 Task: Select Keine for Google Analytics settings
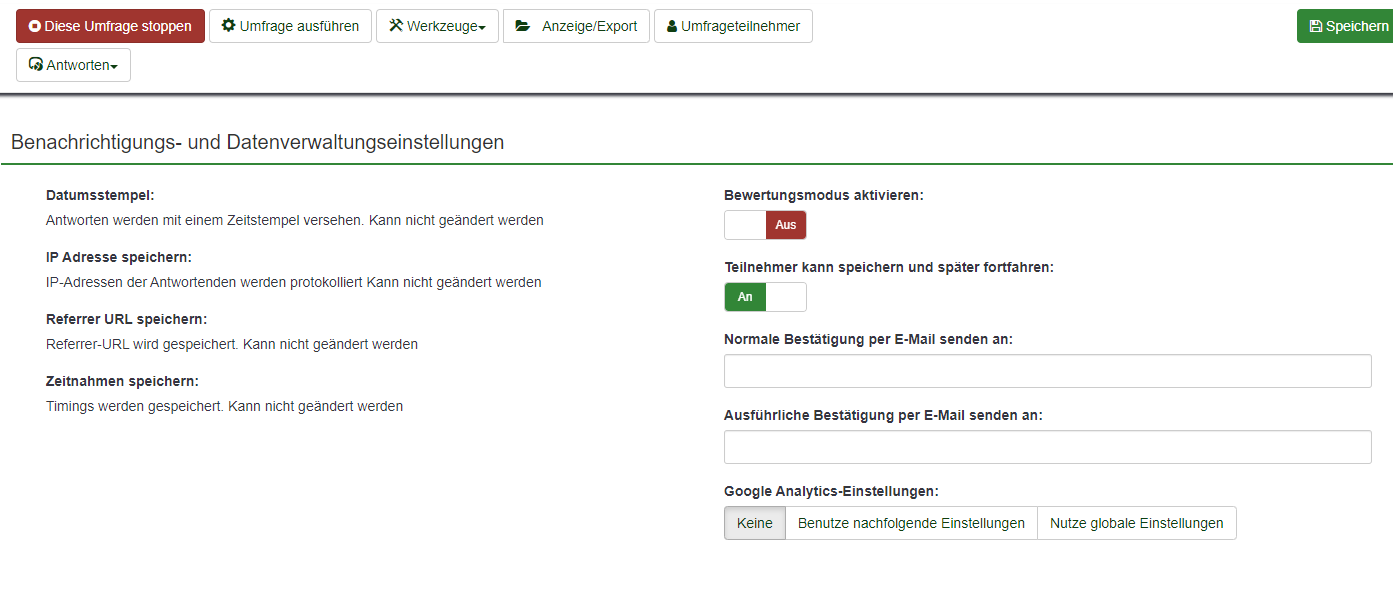coord(755,523)
